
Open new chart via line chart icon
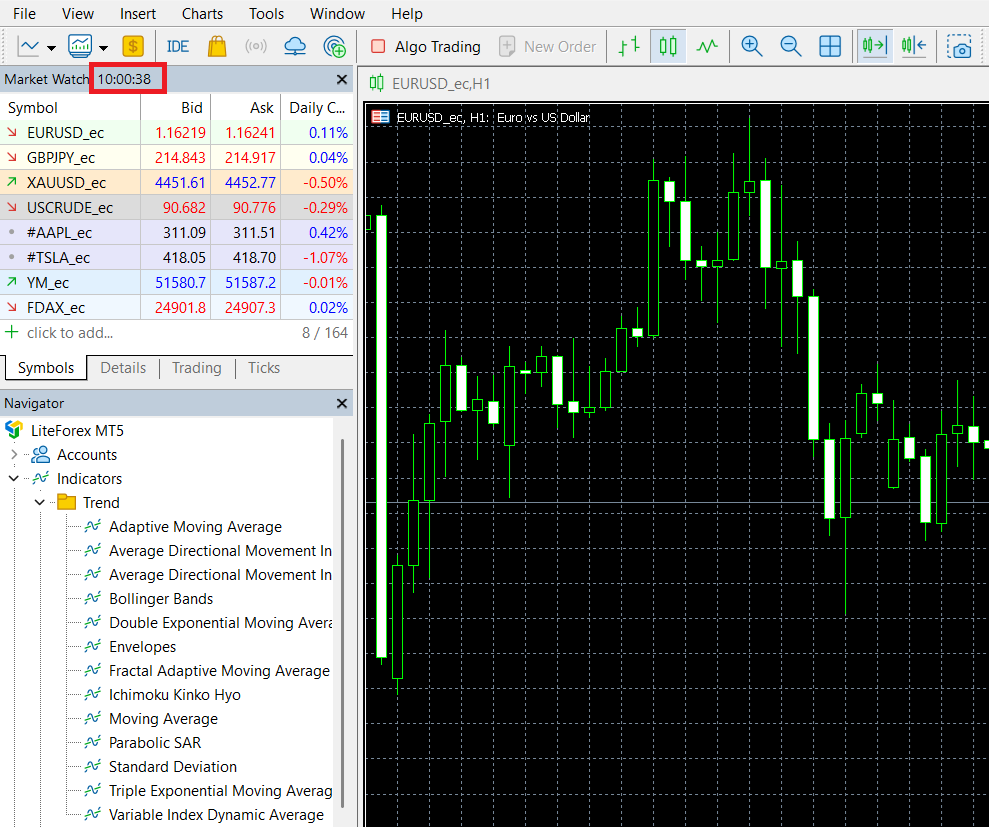29,47
